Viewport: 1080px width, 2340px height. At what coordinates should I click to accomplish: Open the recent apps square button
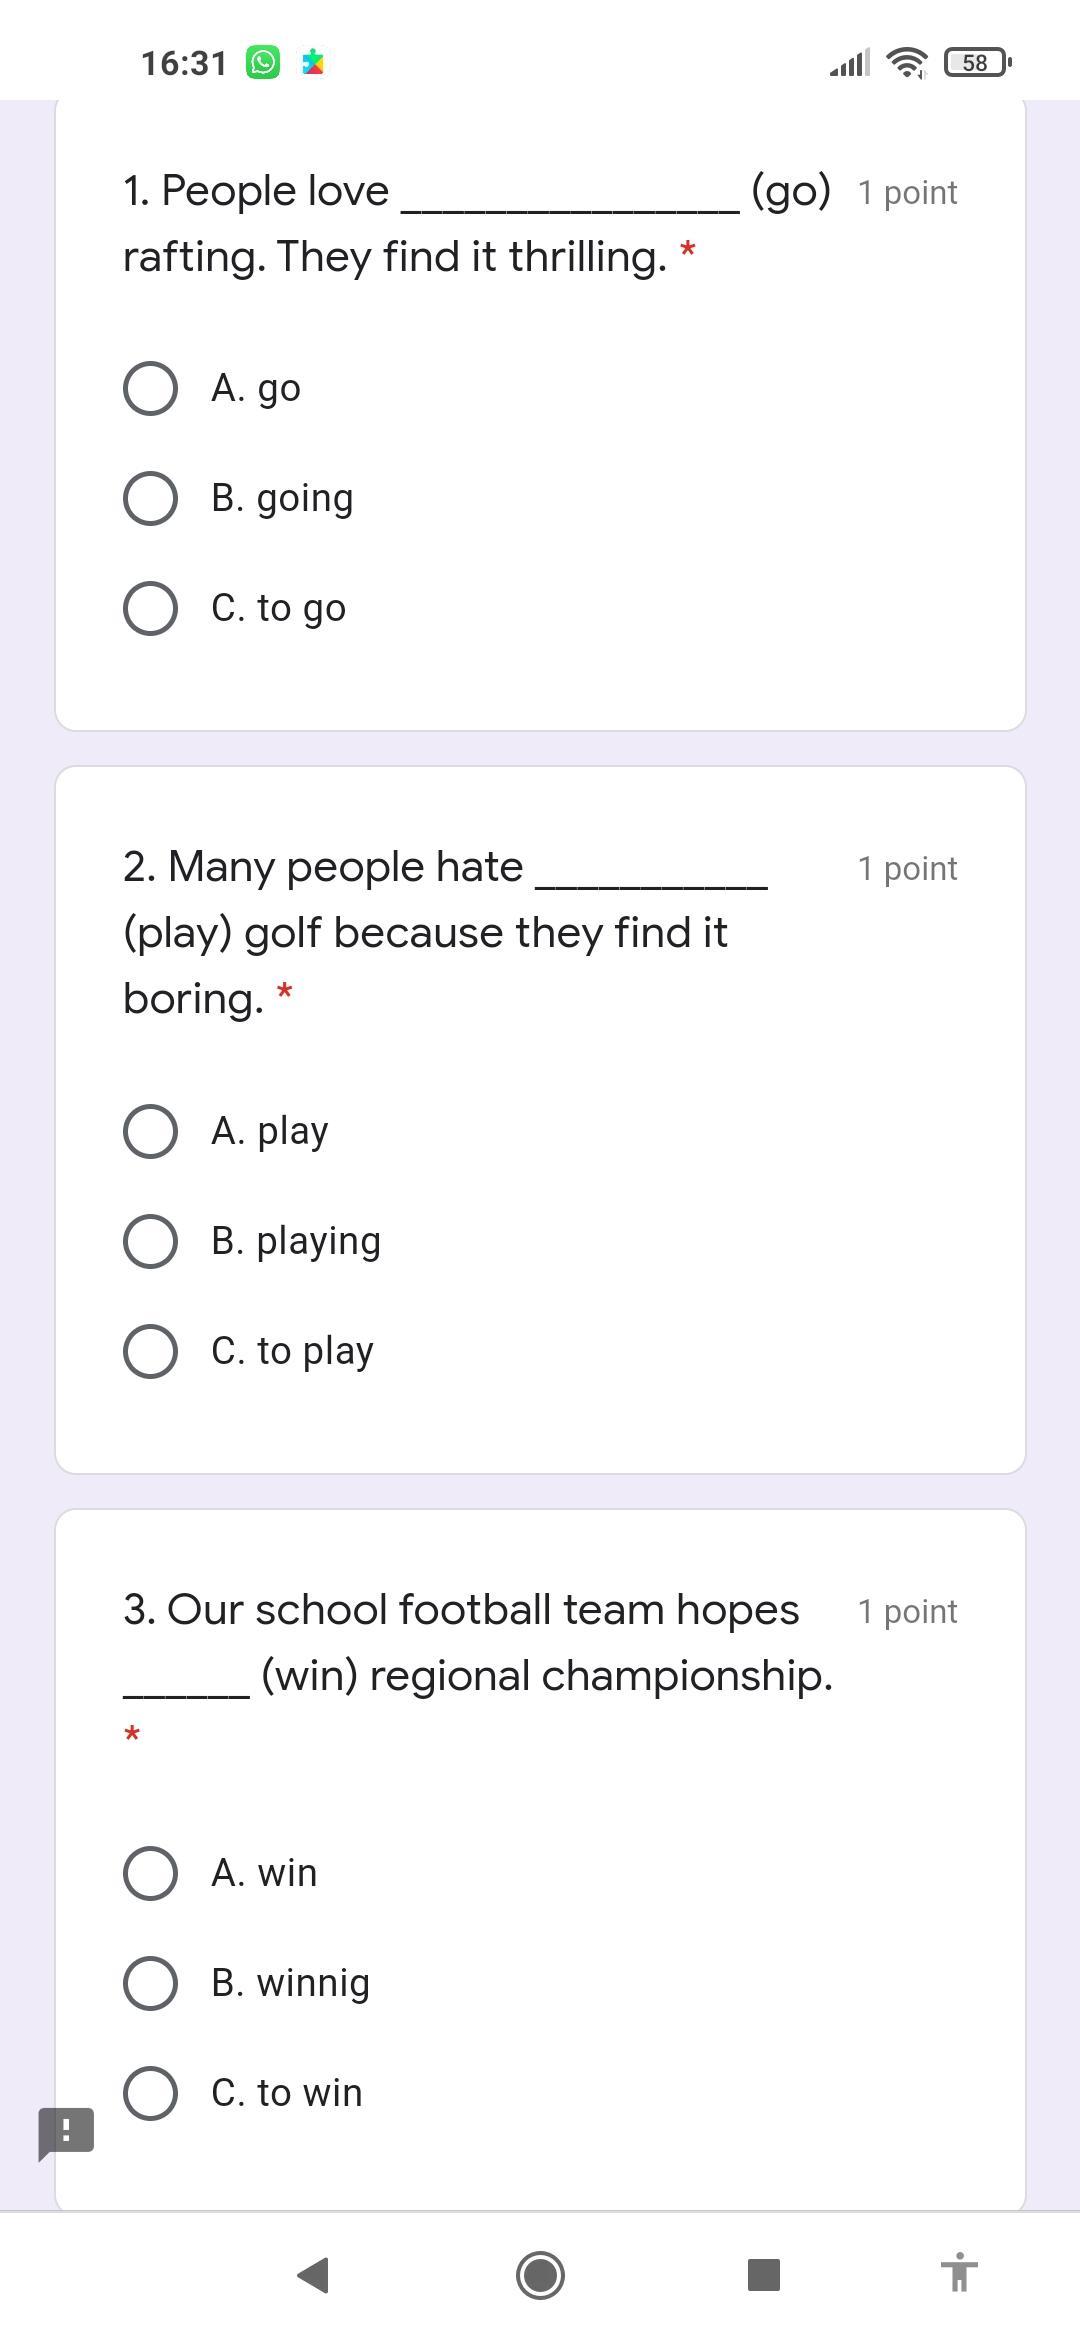764,2275
